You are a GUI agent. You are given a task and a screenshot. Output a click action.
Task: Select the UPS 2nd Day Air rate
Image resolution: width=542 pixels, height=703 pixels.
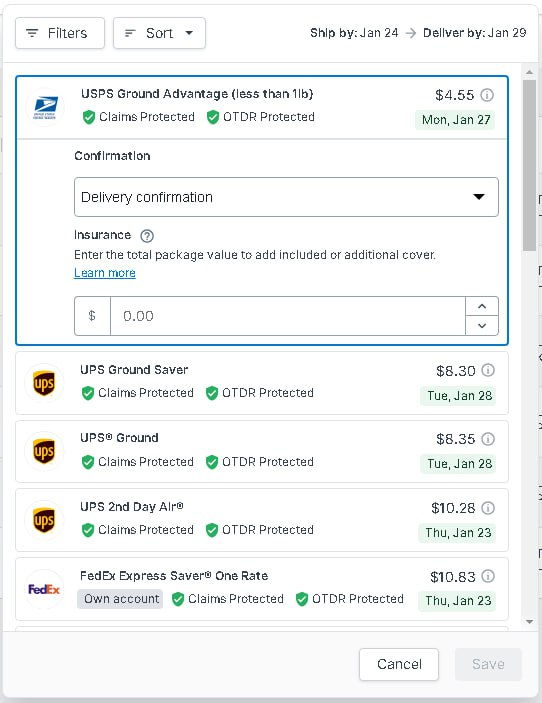click(262, 520)
